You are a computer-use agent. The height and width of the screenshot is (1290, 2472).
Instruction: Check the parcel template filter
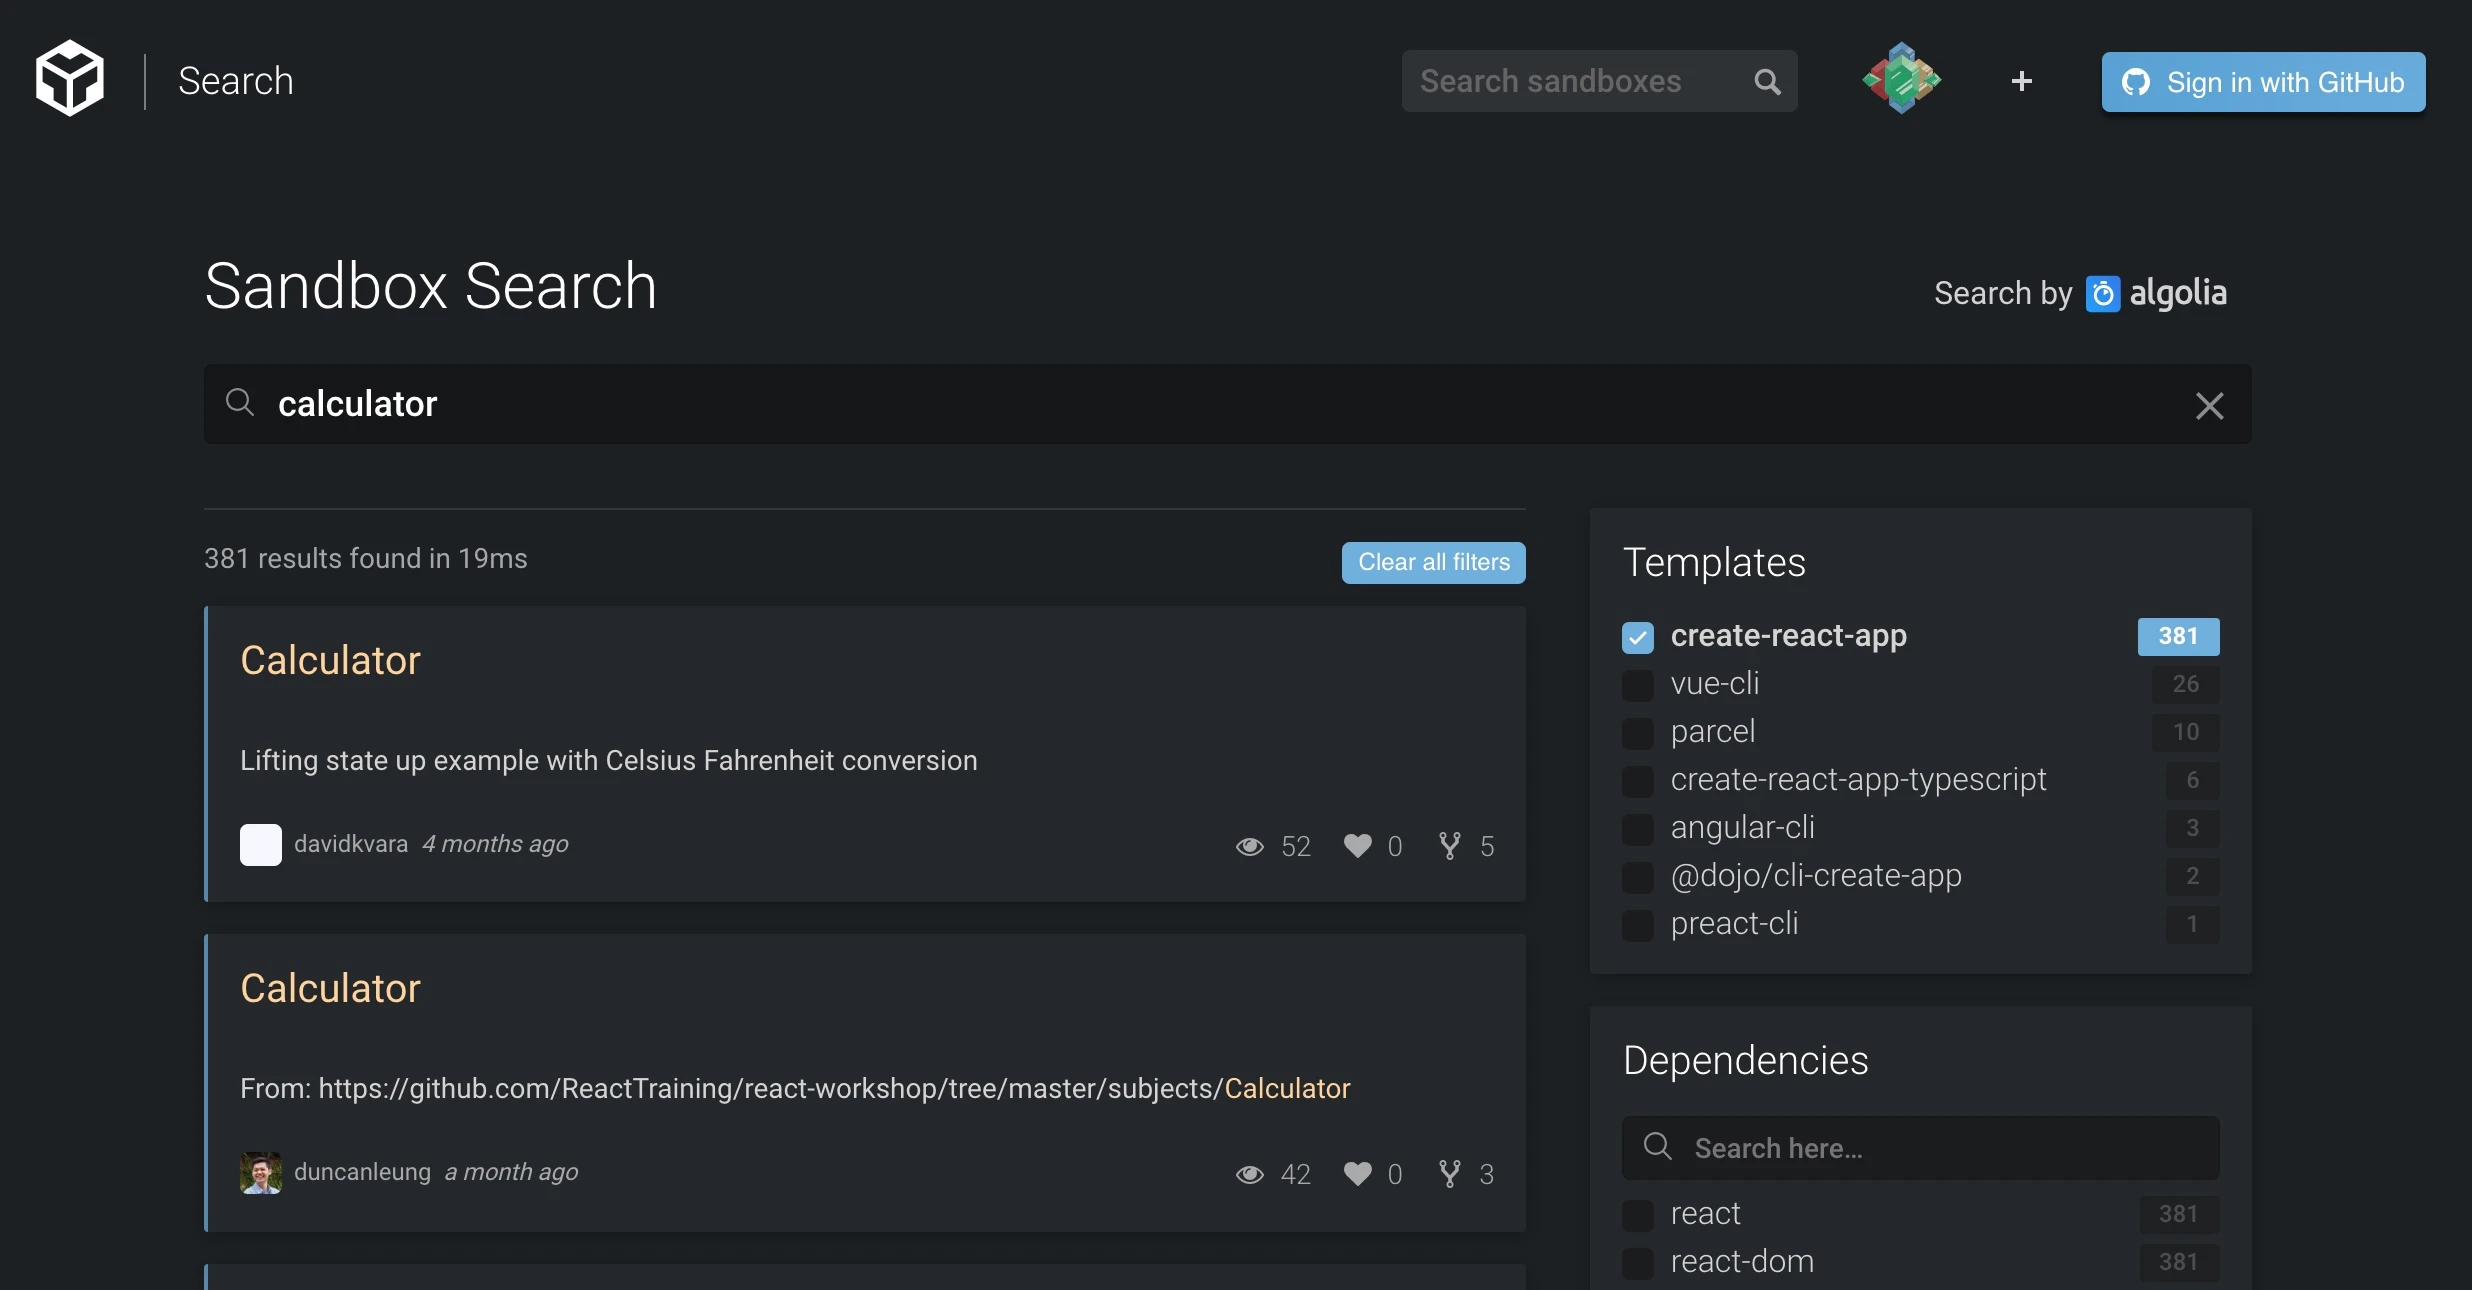[1637, 733]
